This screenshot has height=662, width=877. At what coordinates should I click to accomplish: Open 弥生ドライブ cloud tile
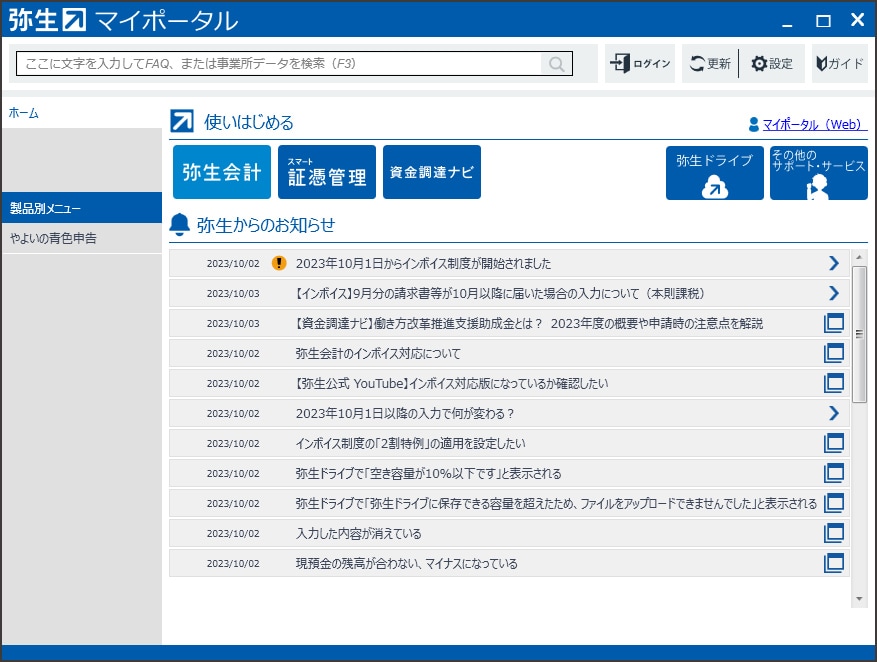click(714, 173)
